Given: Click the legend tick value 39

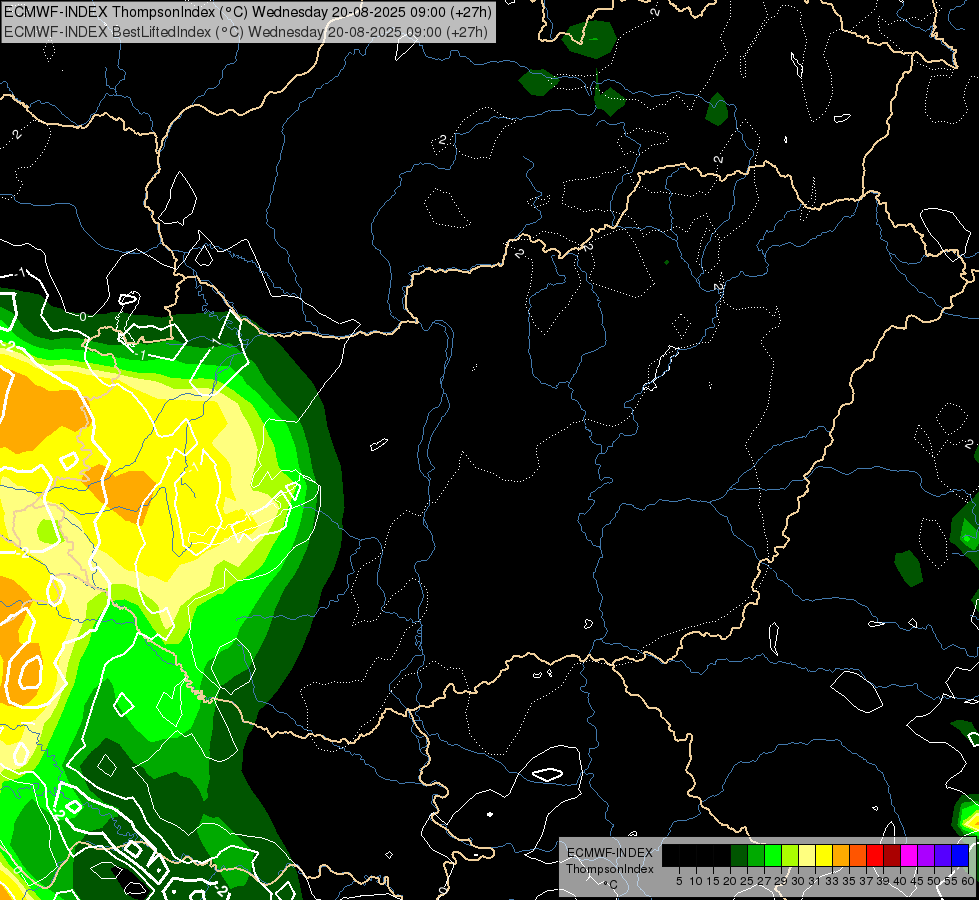Looking at the screenshot, I should click(x=883, y=881).
